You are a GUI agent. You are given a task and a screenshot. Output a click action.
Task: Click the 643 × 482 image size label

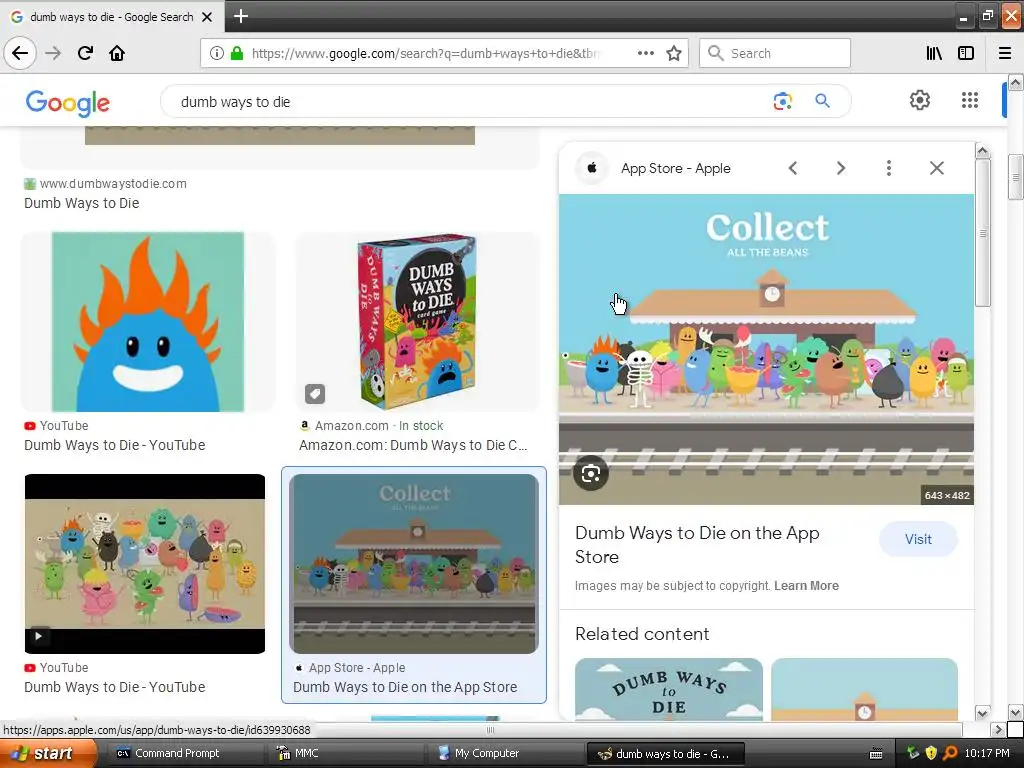click(x=947, y=496)
